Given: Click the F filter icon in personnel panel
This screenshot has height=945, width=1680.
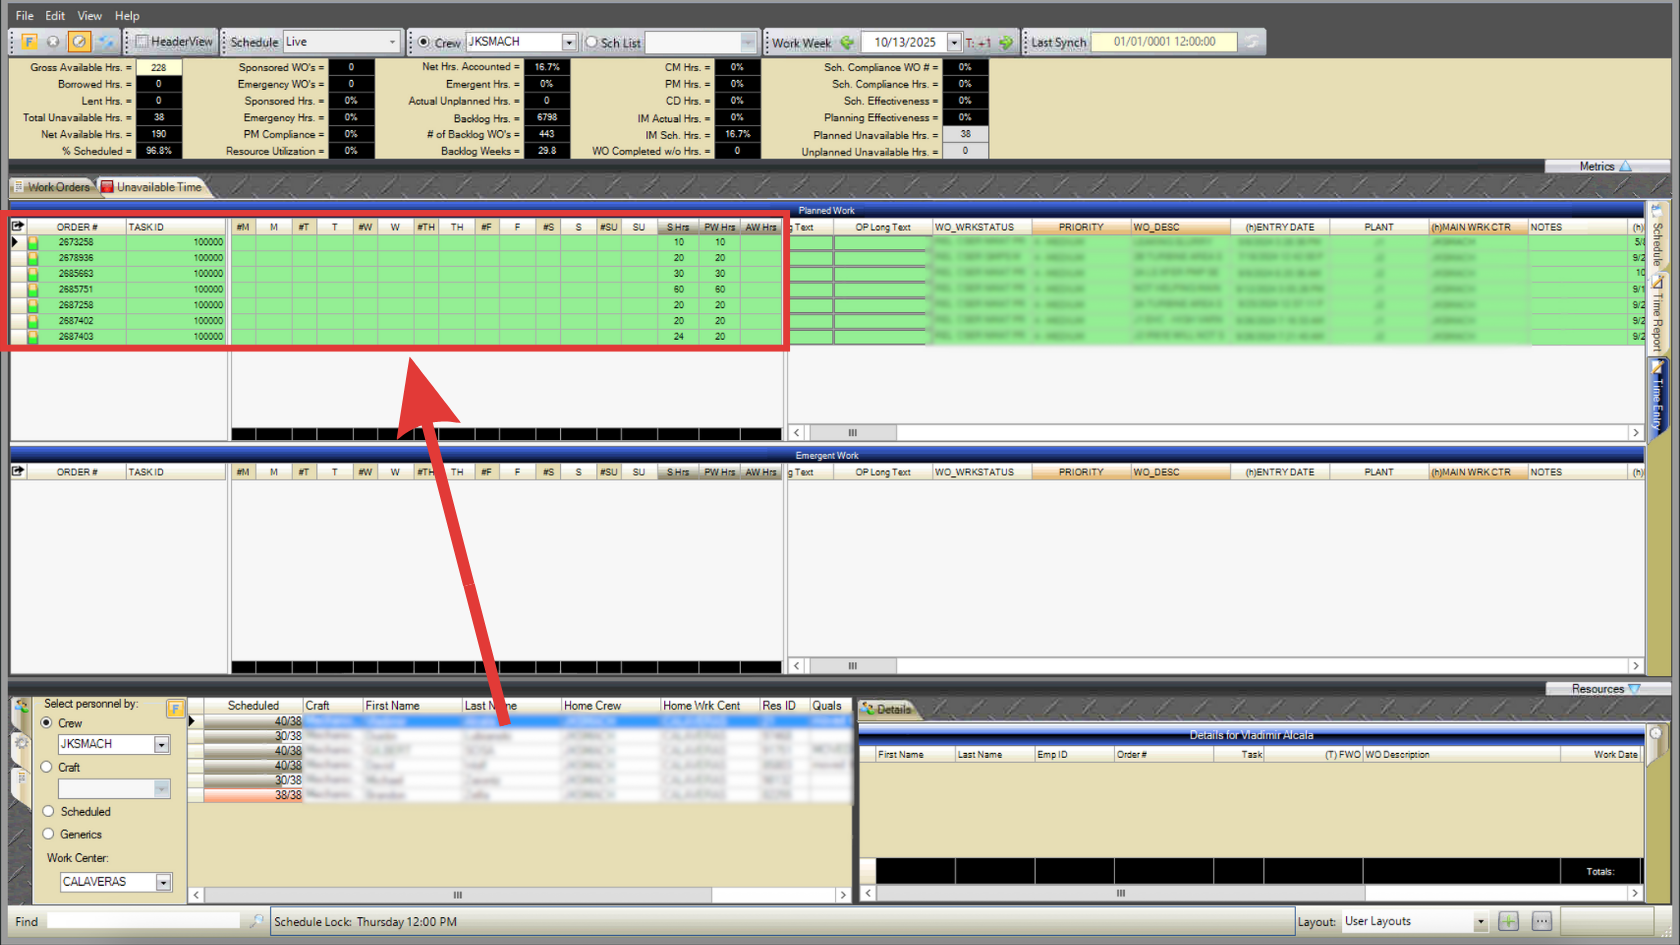Looking at the screenshot, I should (175, 708).
